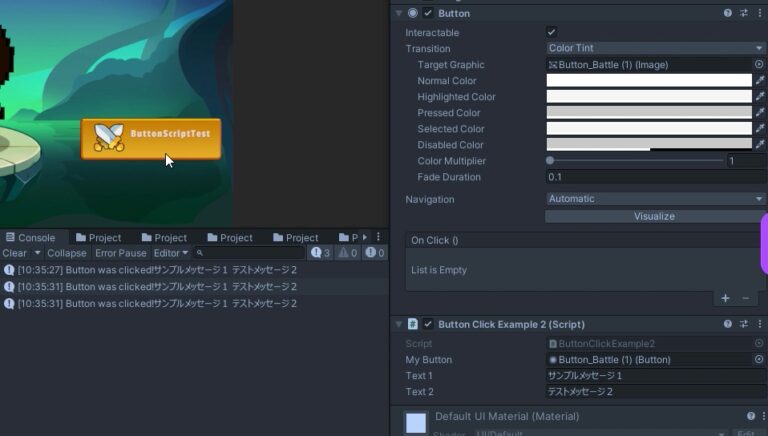768x436 pixels.
Task: Open the Normal Color swatch
Action: (649, 80)
